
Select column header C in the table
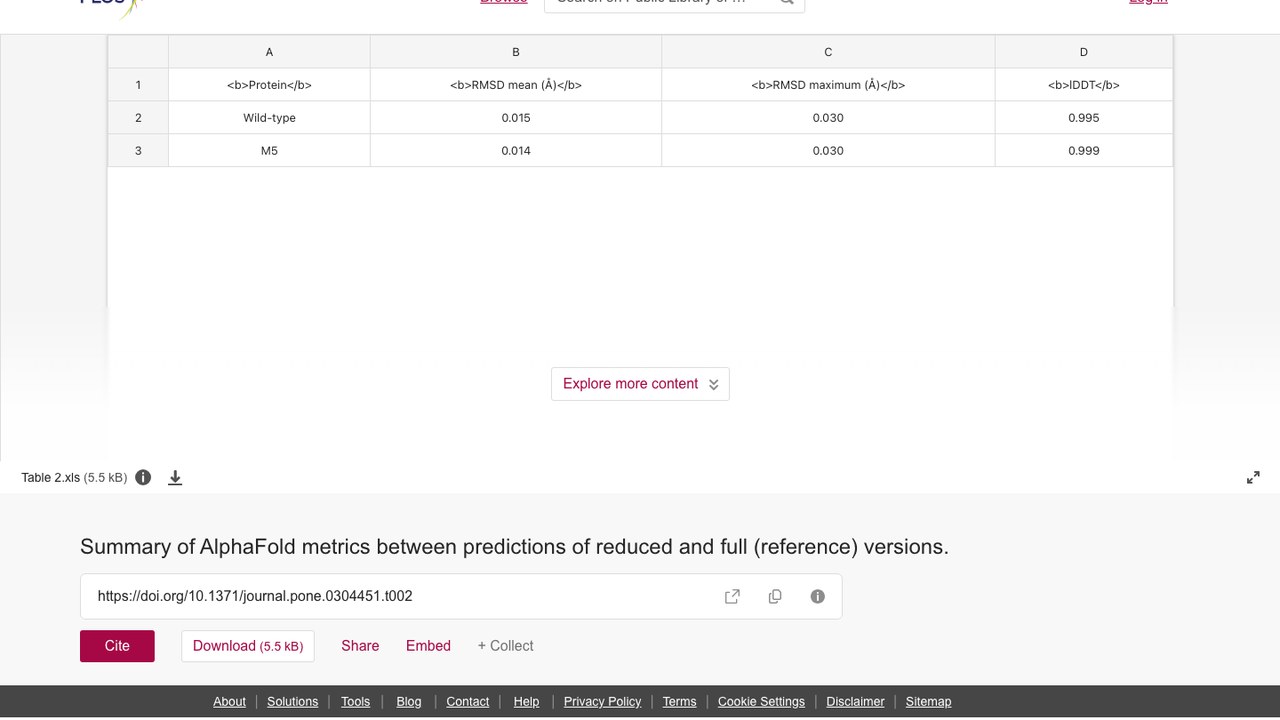(x=828, y=52)
